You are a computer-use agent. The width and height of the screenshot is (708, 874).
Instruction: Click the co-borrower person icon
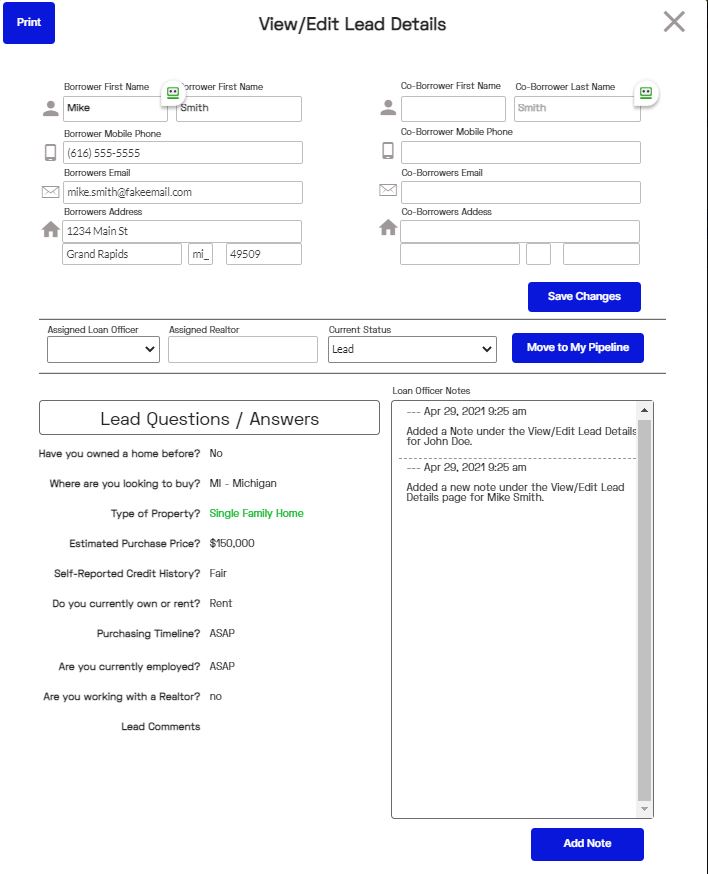click(x=388, y=108)
